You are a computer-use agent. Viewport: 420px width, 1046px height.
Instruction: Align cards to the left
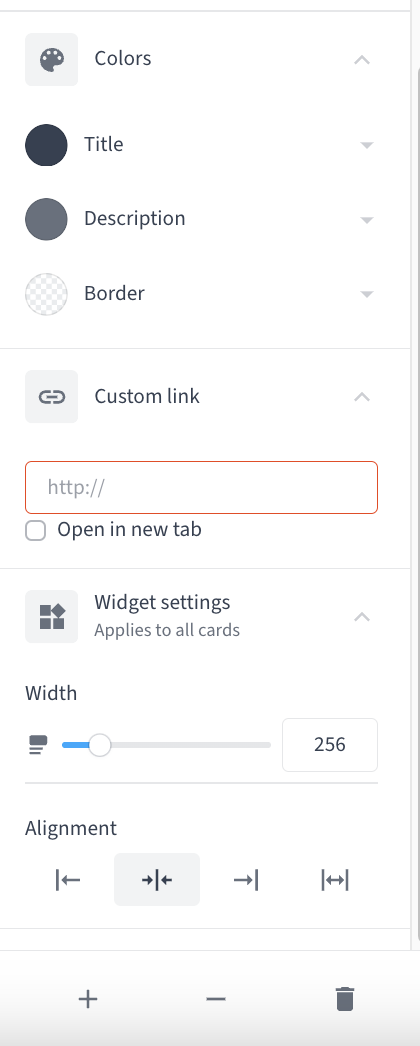point(68,880)
